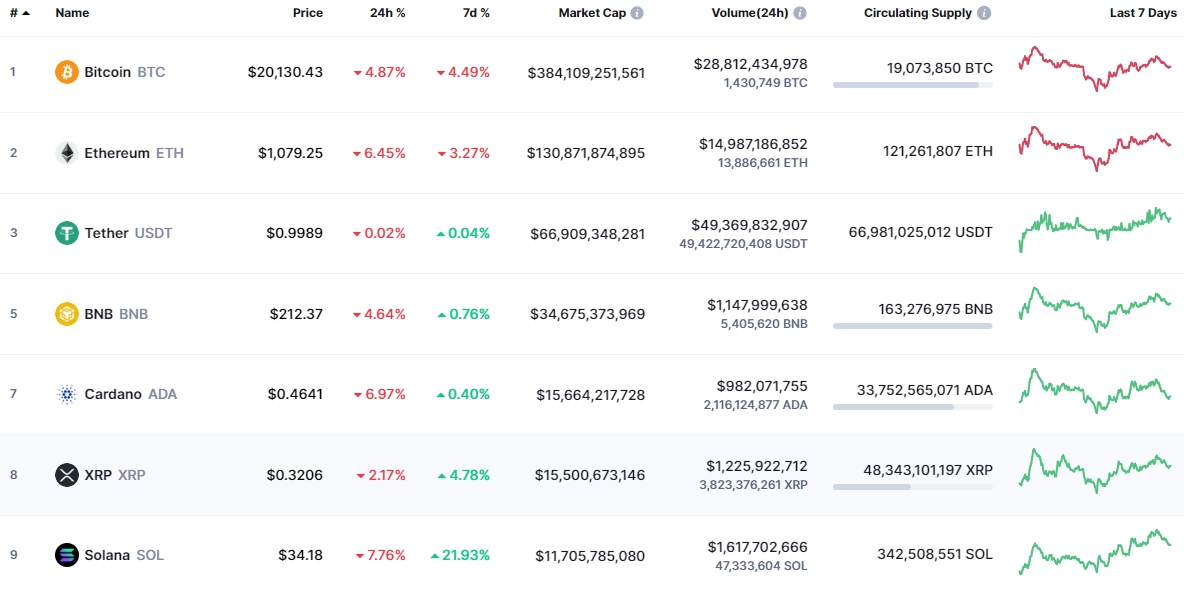The width and height of the screenshot is (1184, 590).
Task: Click the rank sort arrow beside #
Action: click(x=26, y=13)
